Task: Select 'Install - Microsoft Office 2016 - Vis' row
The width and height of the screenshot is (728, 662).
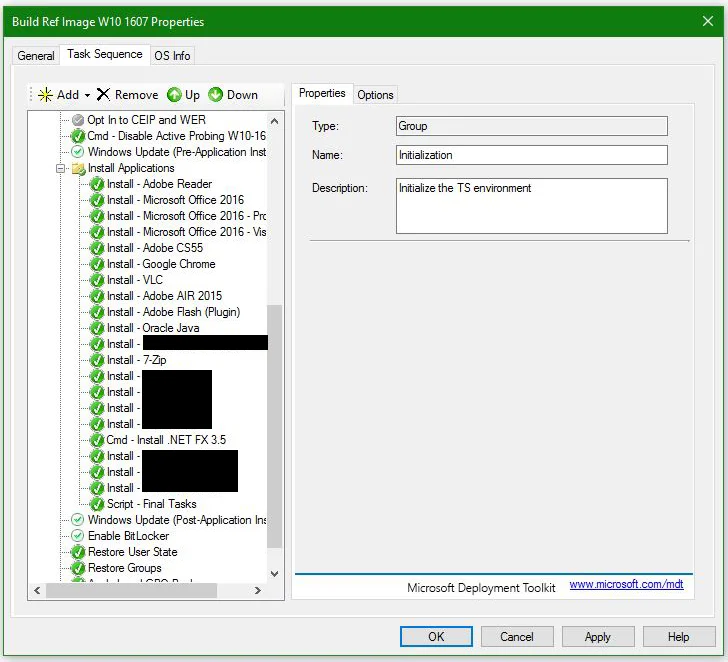Action: pyautogui.click(x=187, y=232)
